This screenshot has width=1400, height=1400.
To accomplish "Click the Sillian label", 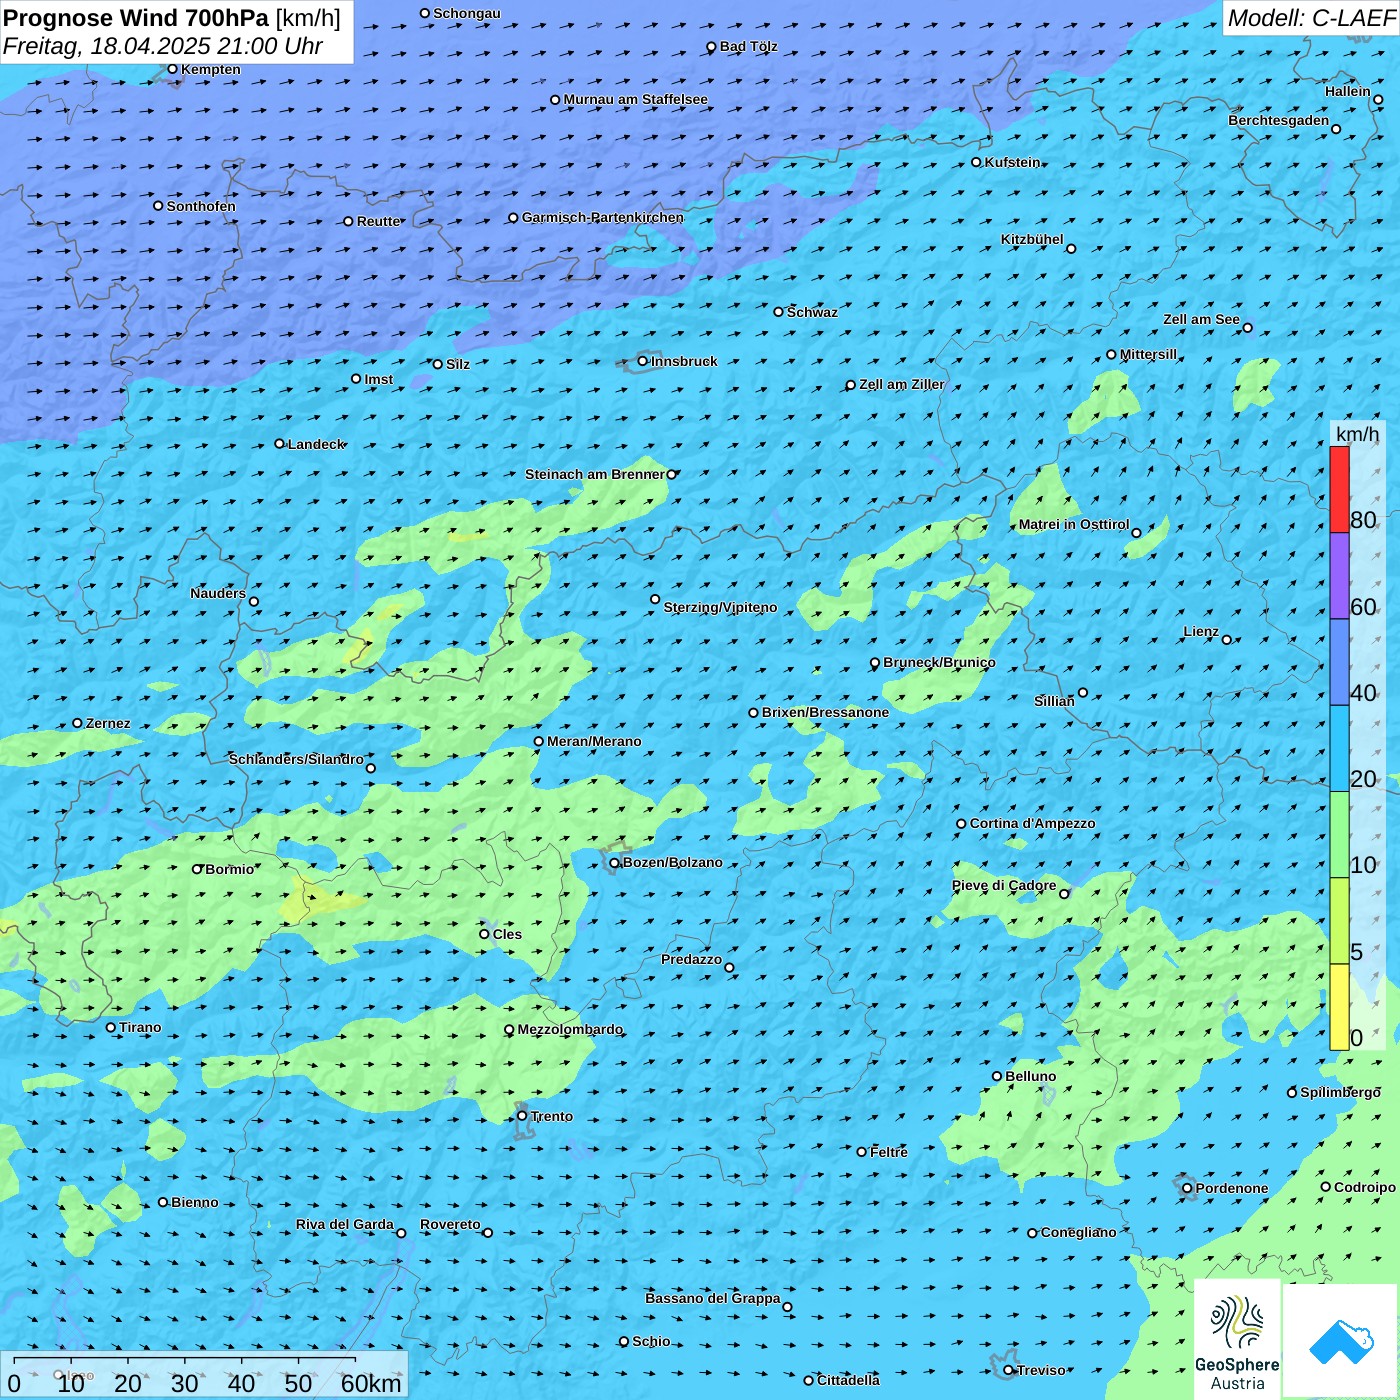I will click(x=1054, y=701).
